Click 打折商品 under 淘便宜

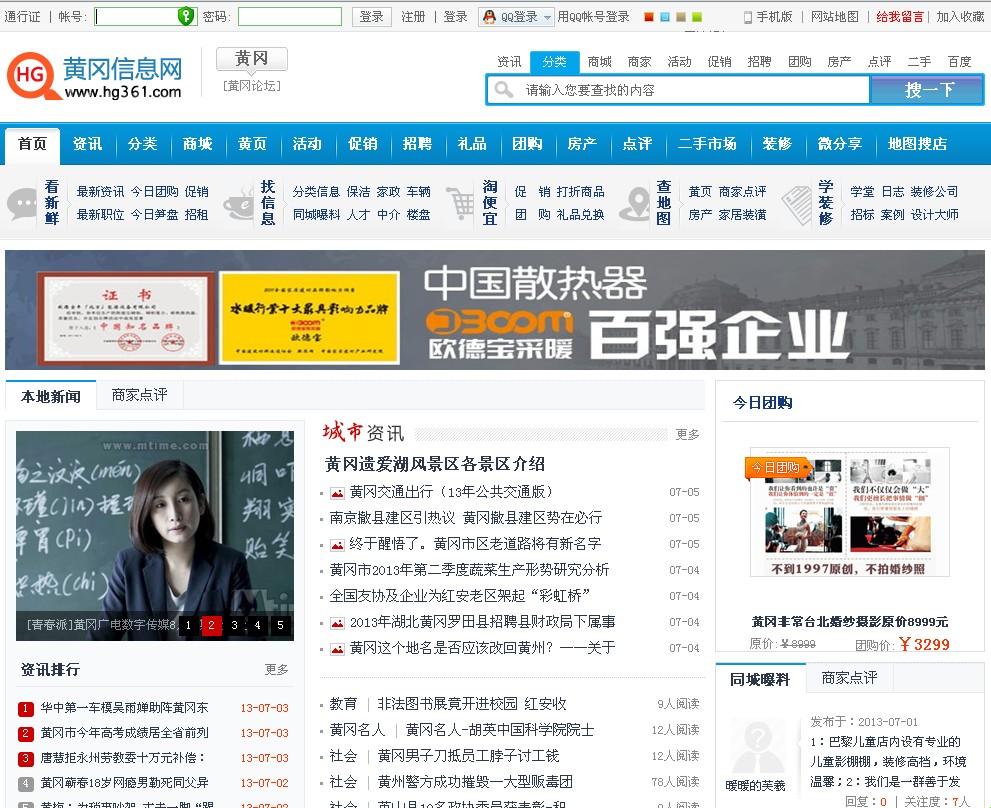(x=580, y=192)
